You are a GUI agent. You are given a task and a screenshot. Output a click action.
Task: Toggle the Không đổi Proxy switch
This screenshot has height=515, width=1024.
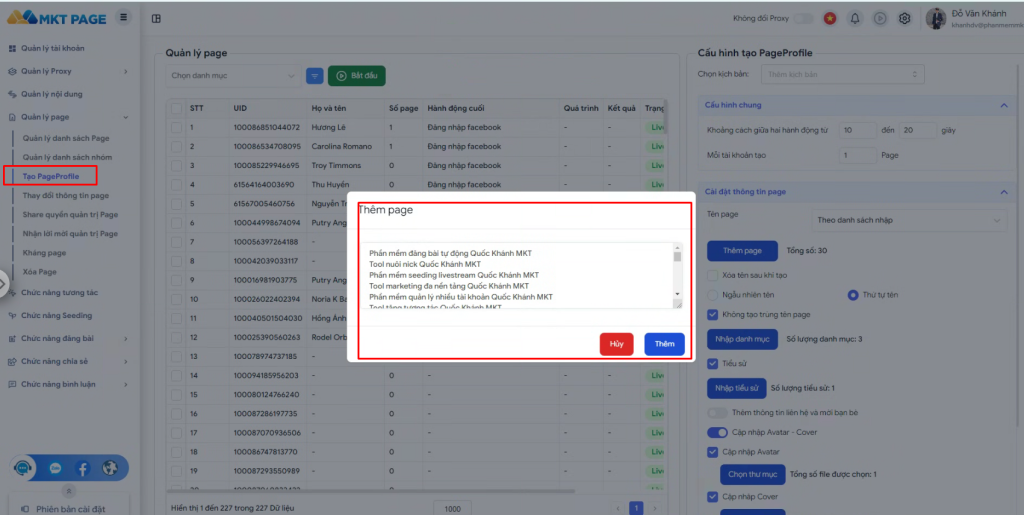(x=804, y=18)
